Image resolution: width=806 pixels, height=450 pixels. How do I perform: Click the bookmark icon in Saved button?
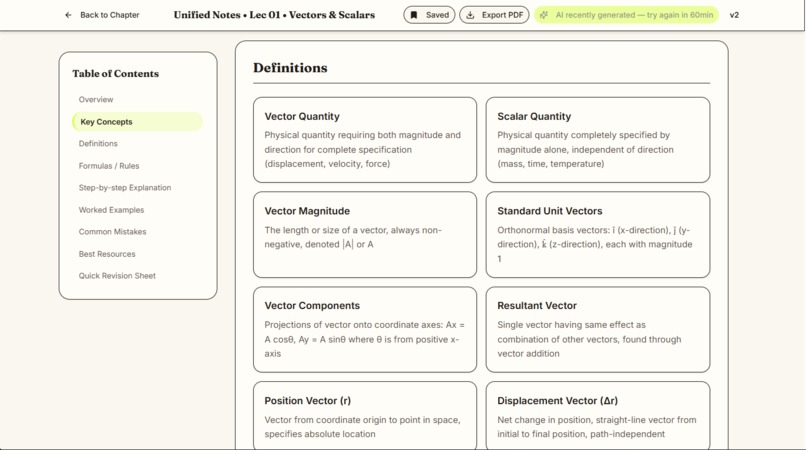point(414,15)
